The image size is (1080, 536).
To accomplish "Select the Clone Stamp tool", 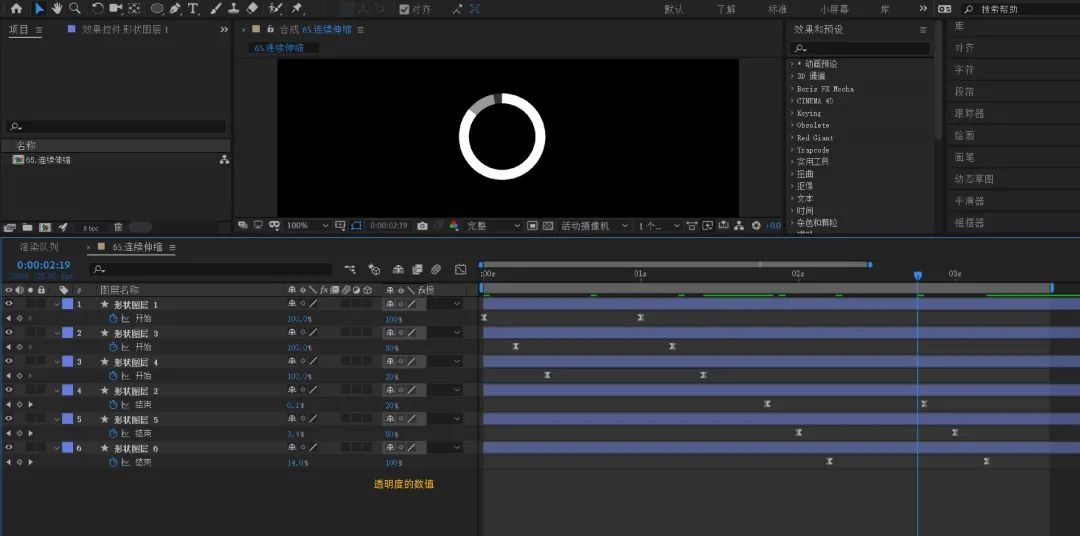I will [x=233, y=8].
